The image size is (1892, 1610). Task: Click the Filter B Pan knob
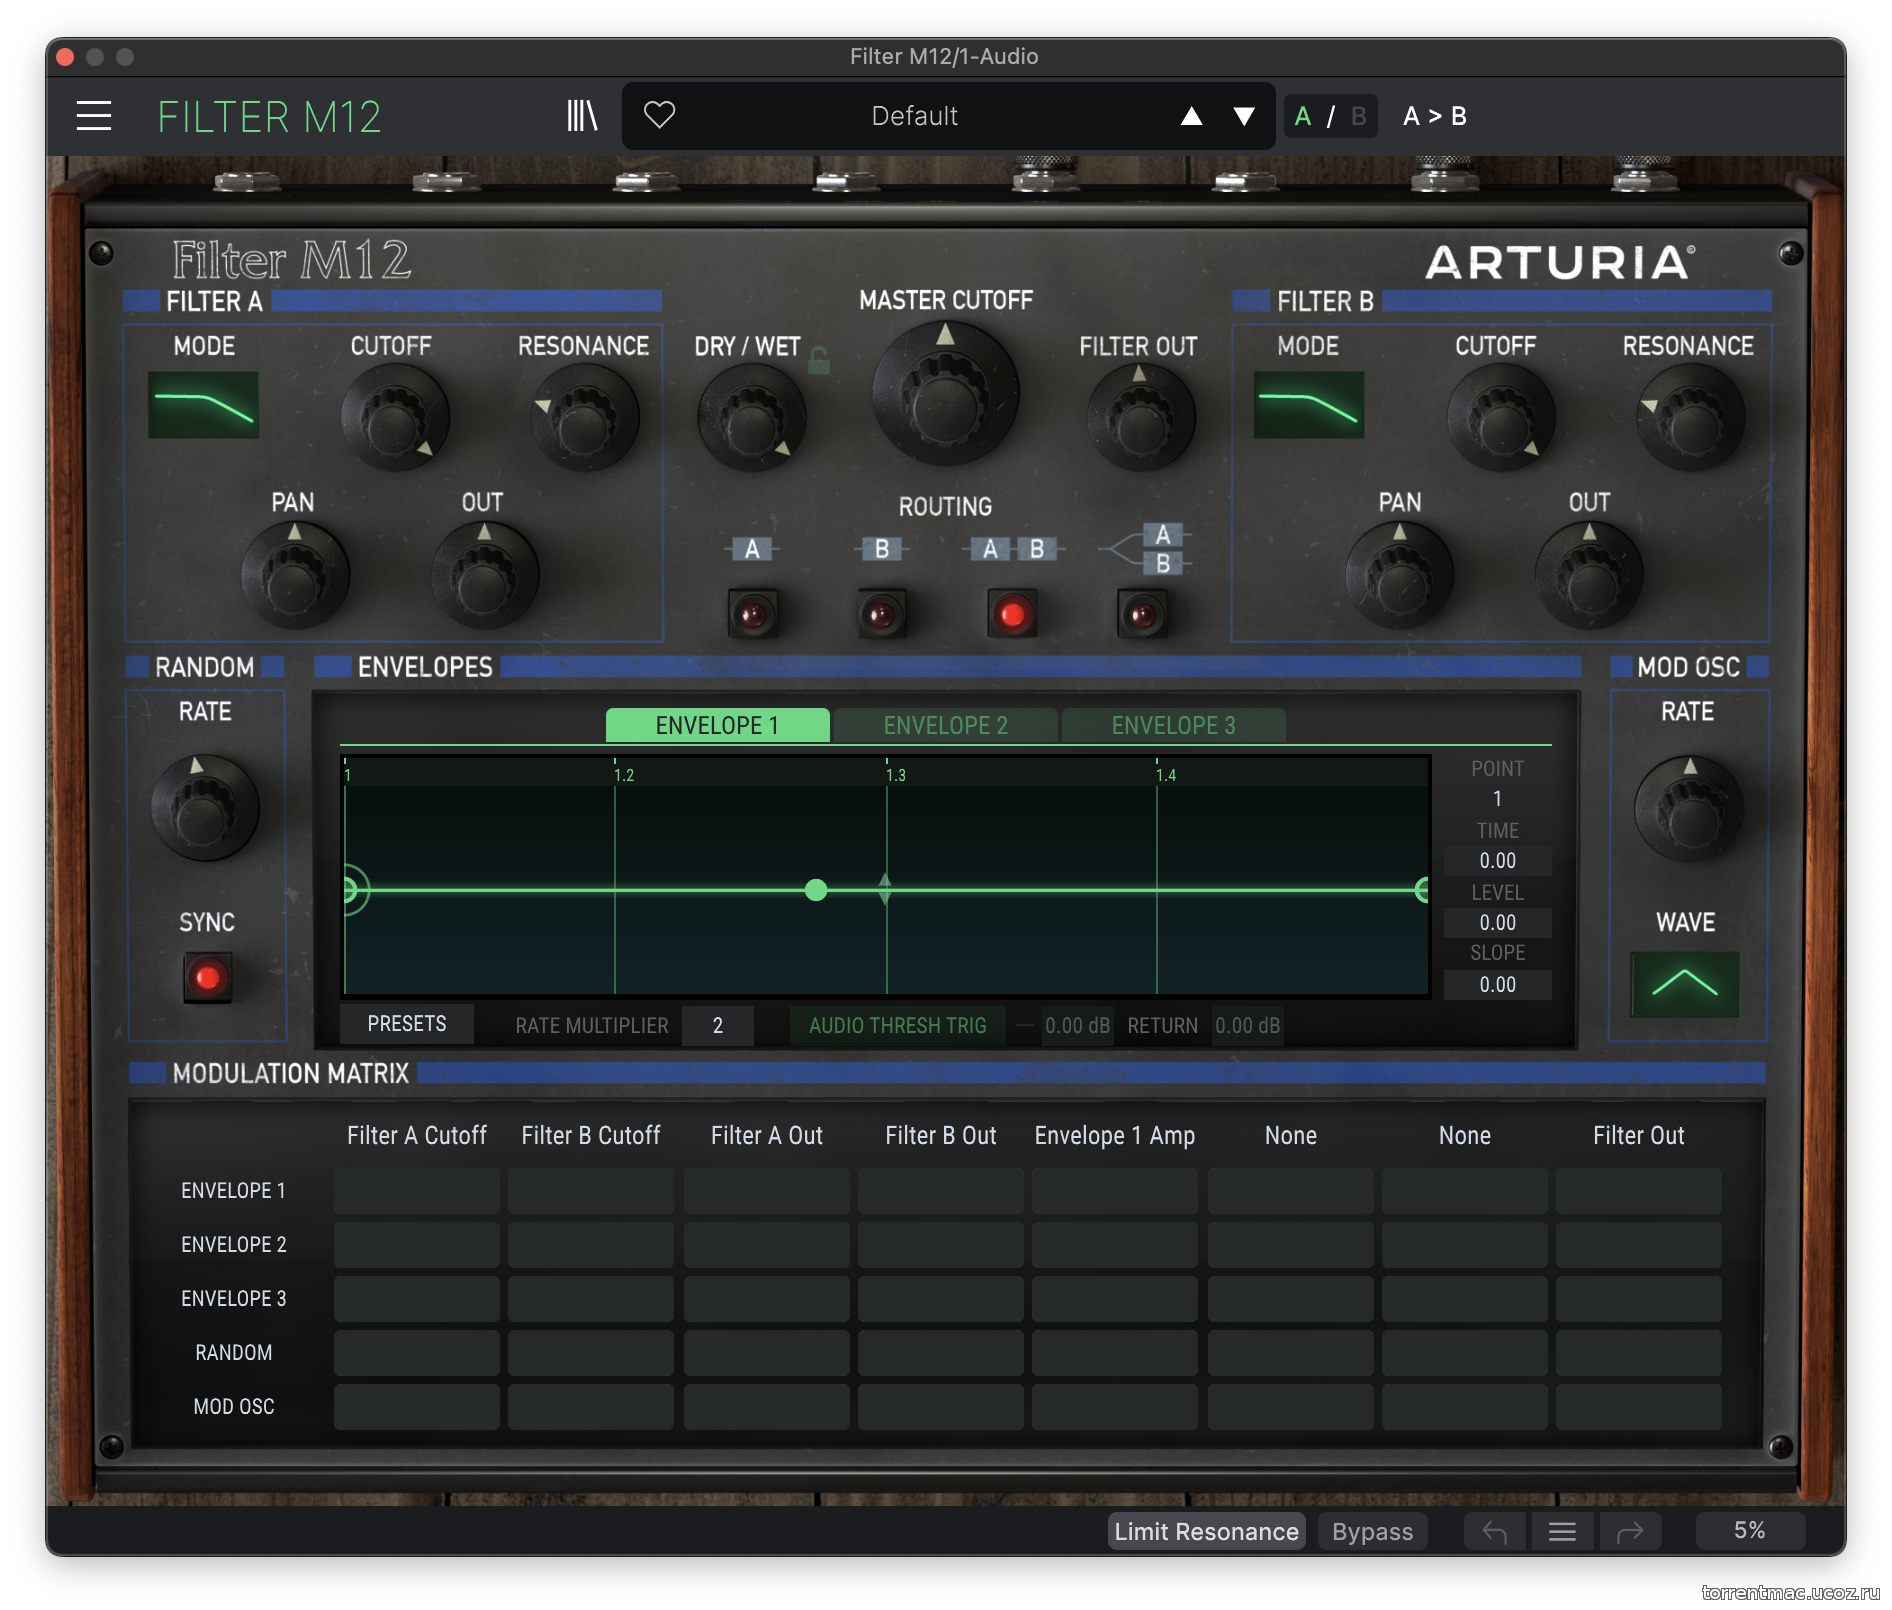click(x=1400, y=576)
